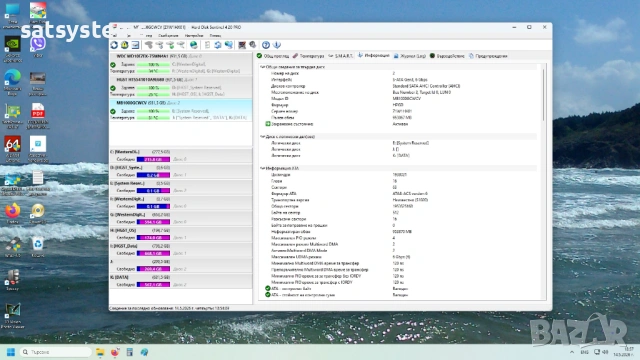The height and width of the screenshot is (360, 640).
Task: Open the Firefox desktop shortcut
Action: (x=13, y=213)
